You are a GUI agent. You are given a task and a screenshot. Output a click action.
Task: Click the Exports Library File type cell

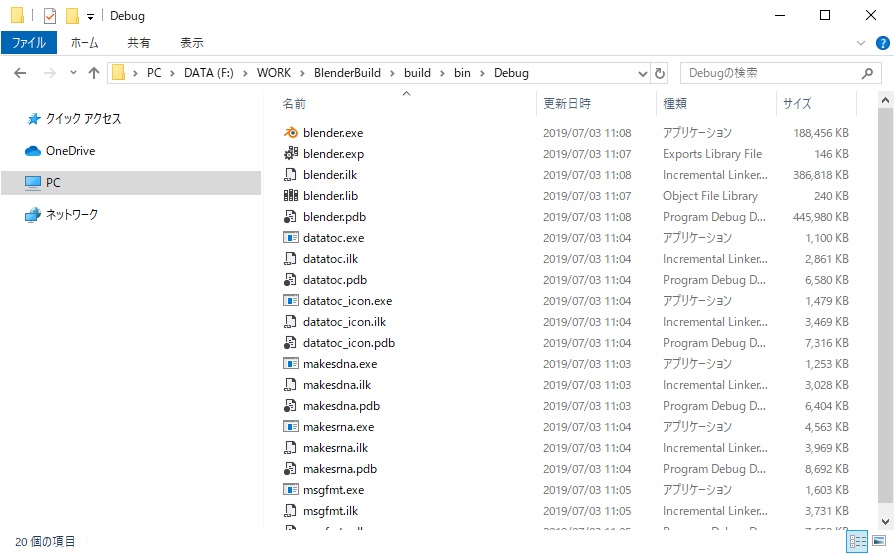(x=712, y=153)
